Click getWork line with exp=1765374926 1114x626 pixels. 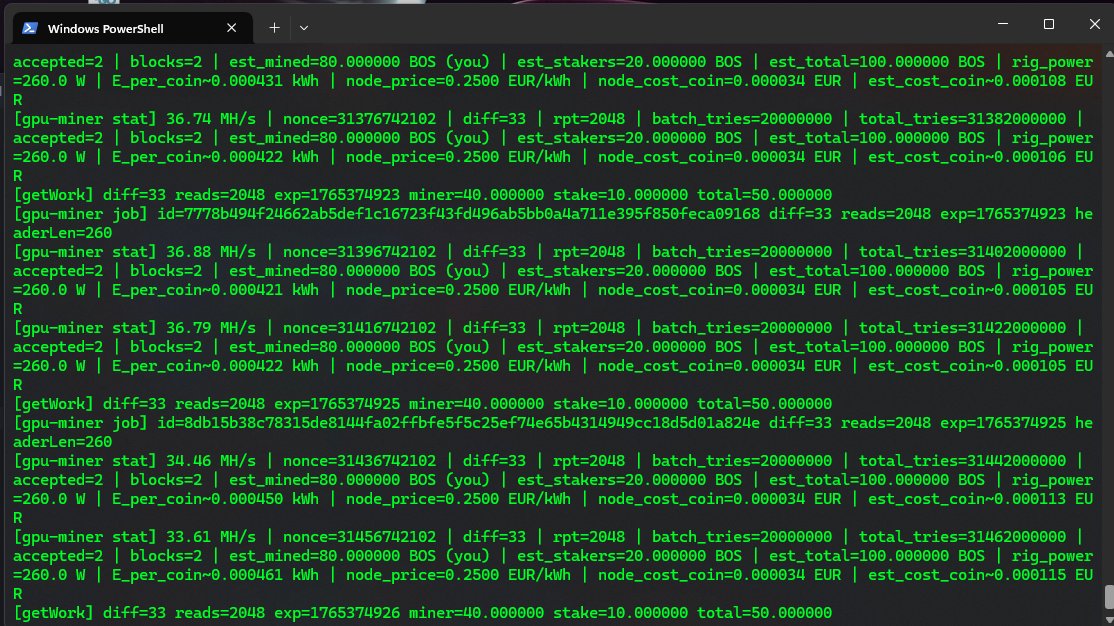(x=423, y=612)
